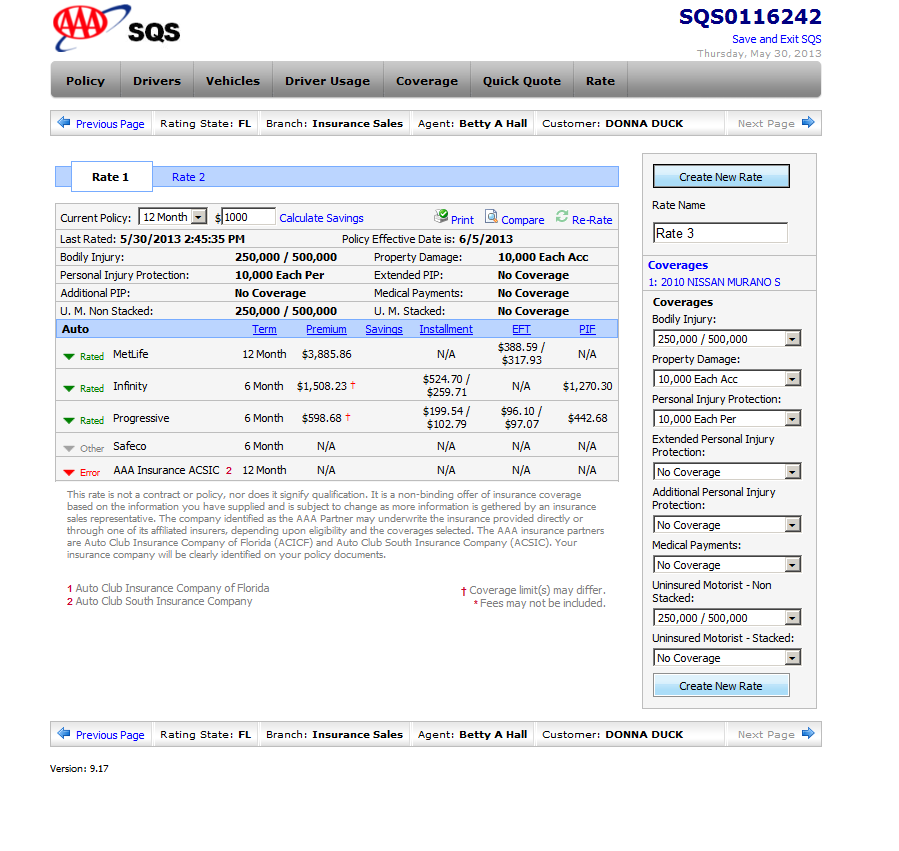The width and height of the screenshot is (899, 851).
Task: Click the top Previous Page arrow icon
Action: [64, 123]
